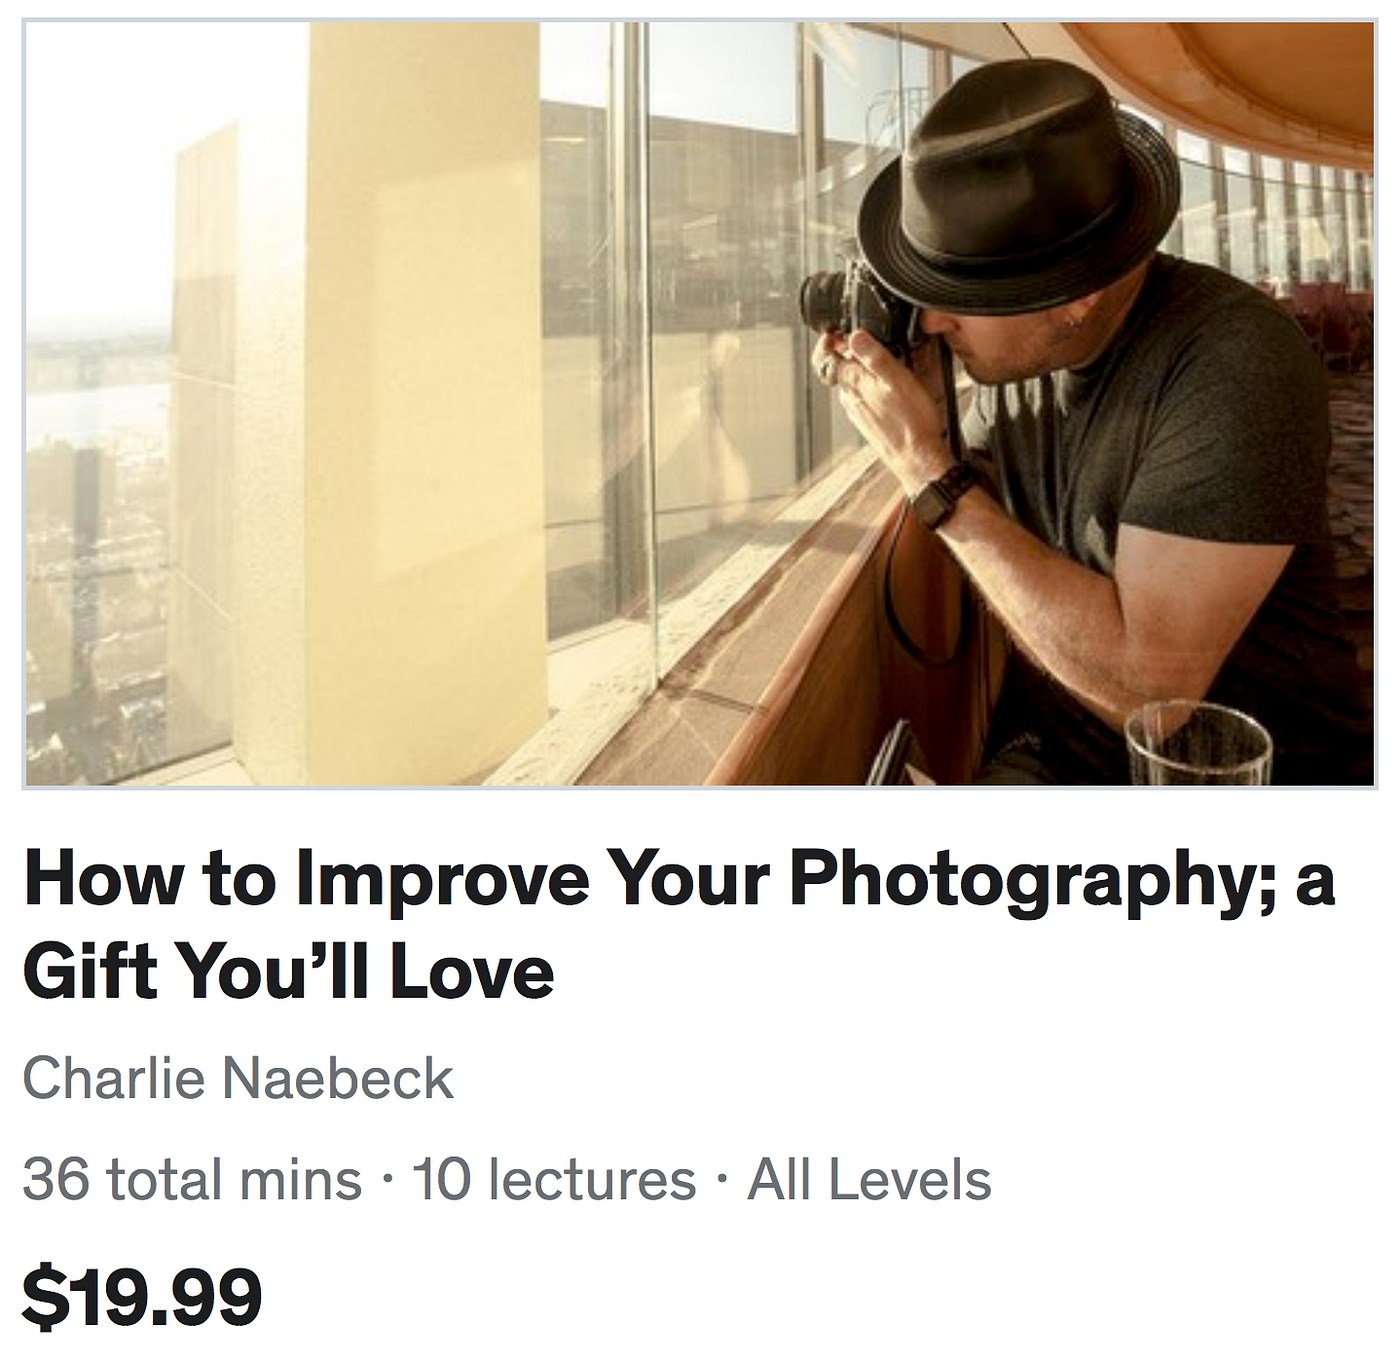The height and width of the screenshot is (1357, 1400).
Task: Click the drinking glass in the thumbnail corner
Action: click(1197, 745)
